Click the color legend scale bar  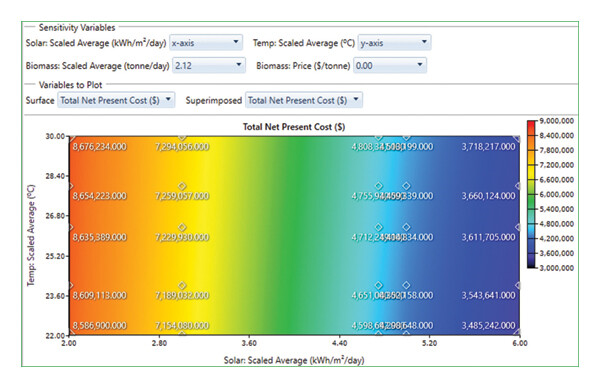point(532,194)
